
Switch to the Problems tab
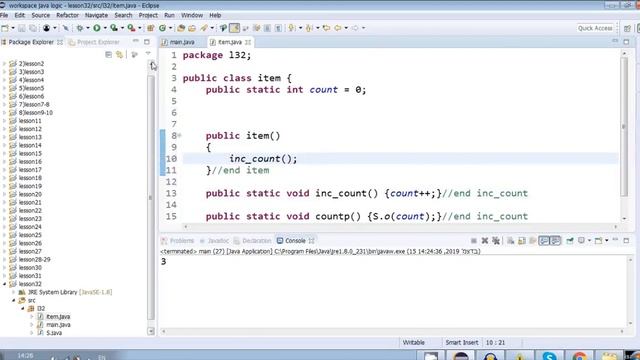[x=178, y=241]
